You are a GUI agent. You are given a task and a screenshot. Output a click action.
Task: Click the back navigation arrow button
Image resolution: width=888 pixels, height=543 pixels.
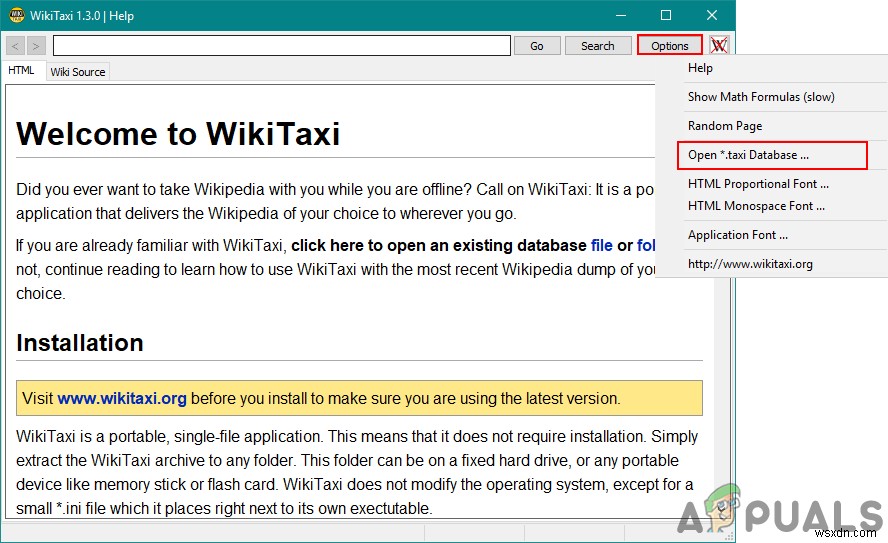(x=15, y=46)
